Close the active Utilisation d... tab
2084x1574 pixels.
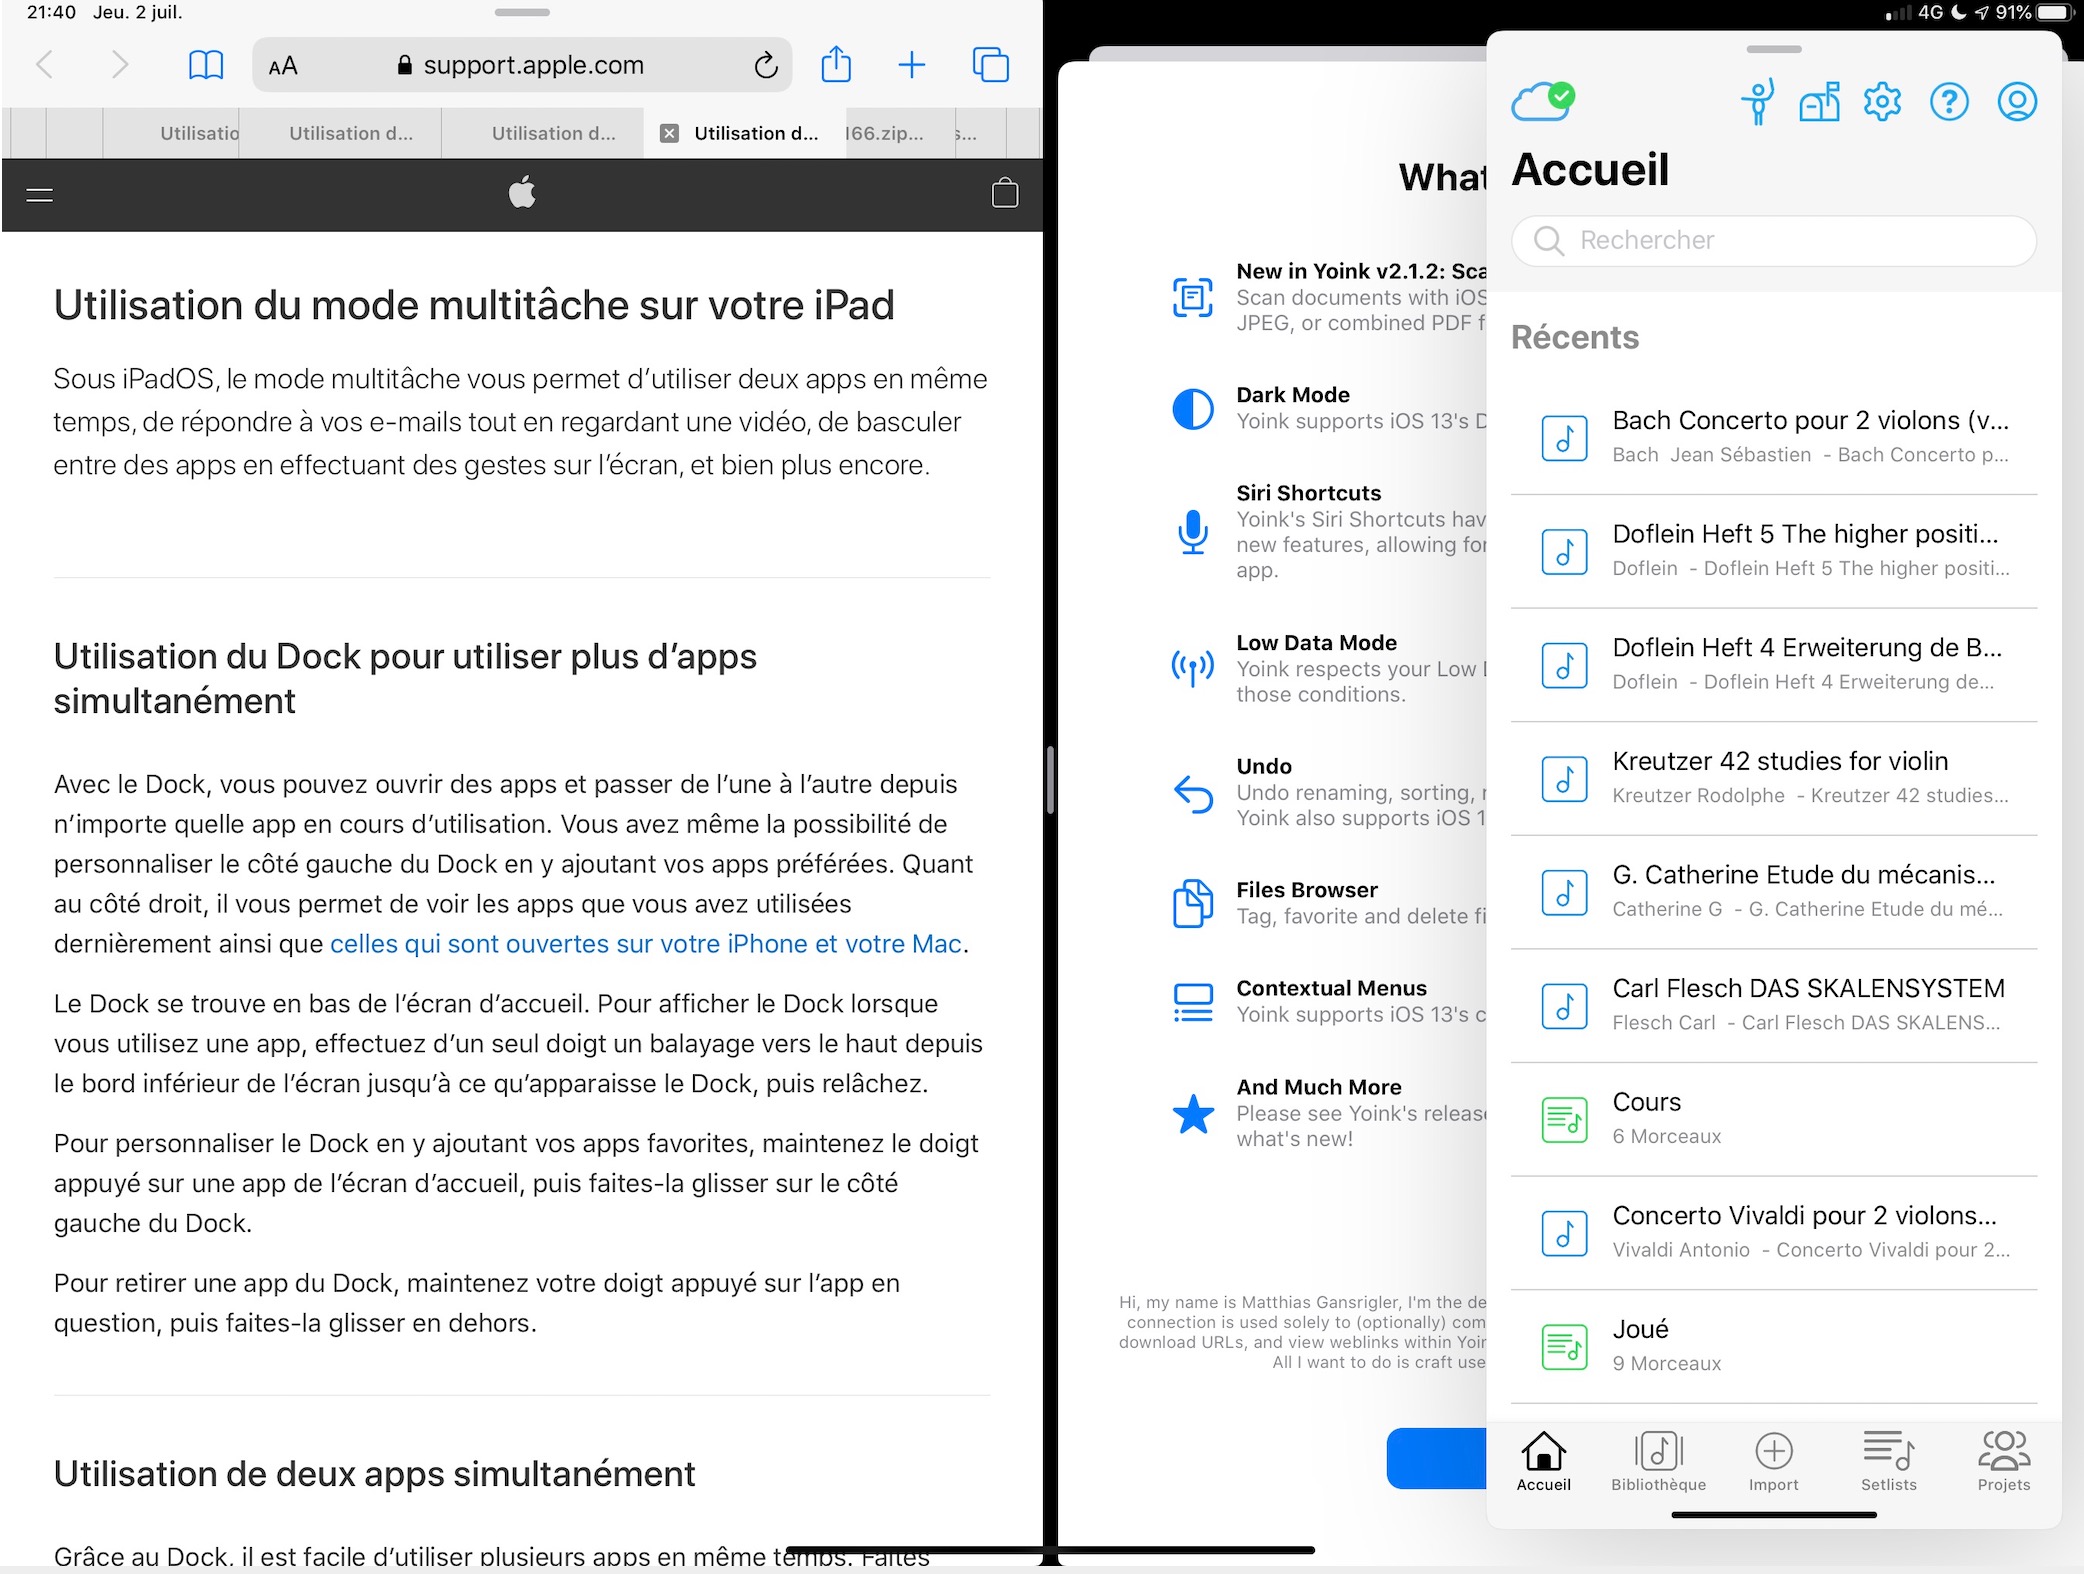[670, 133]
